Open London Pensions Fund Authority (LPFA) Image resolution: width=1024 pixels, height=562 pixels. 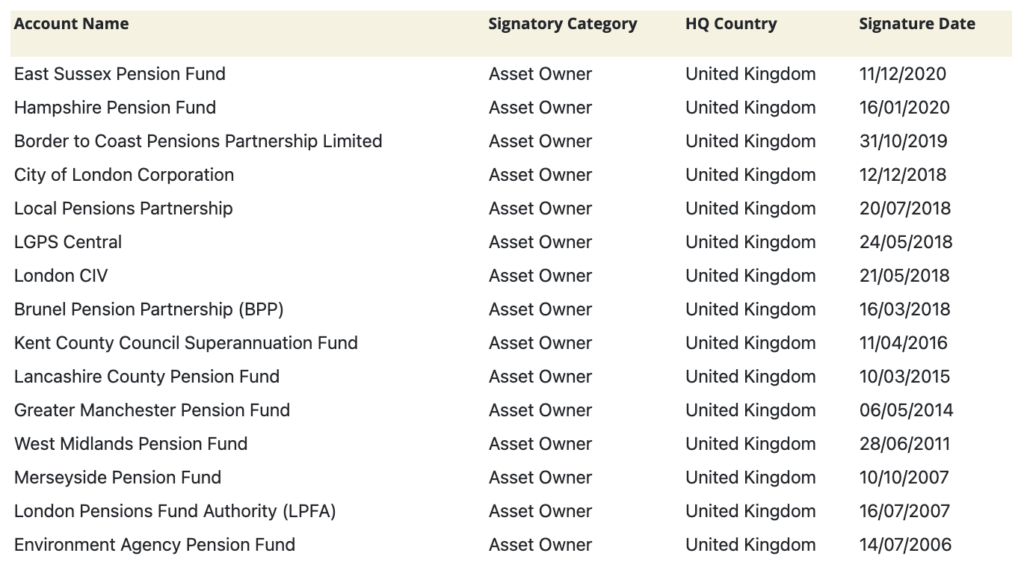coord(175,511)
